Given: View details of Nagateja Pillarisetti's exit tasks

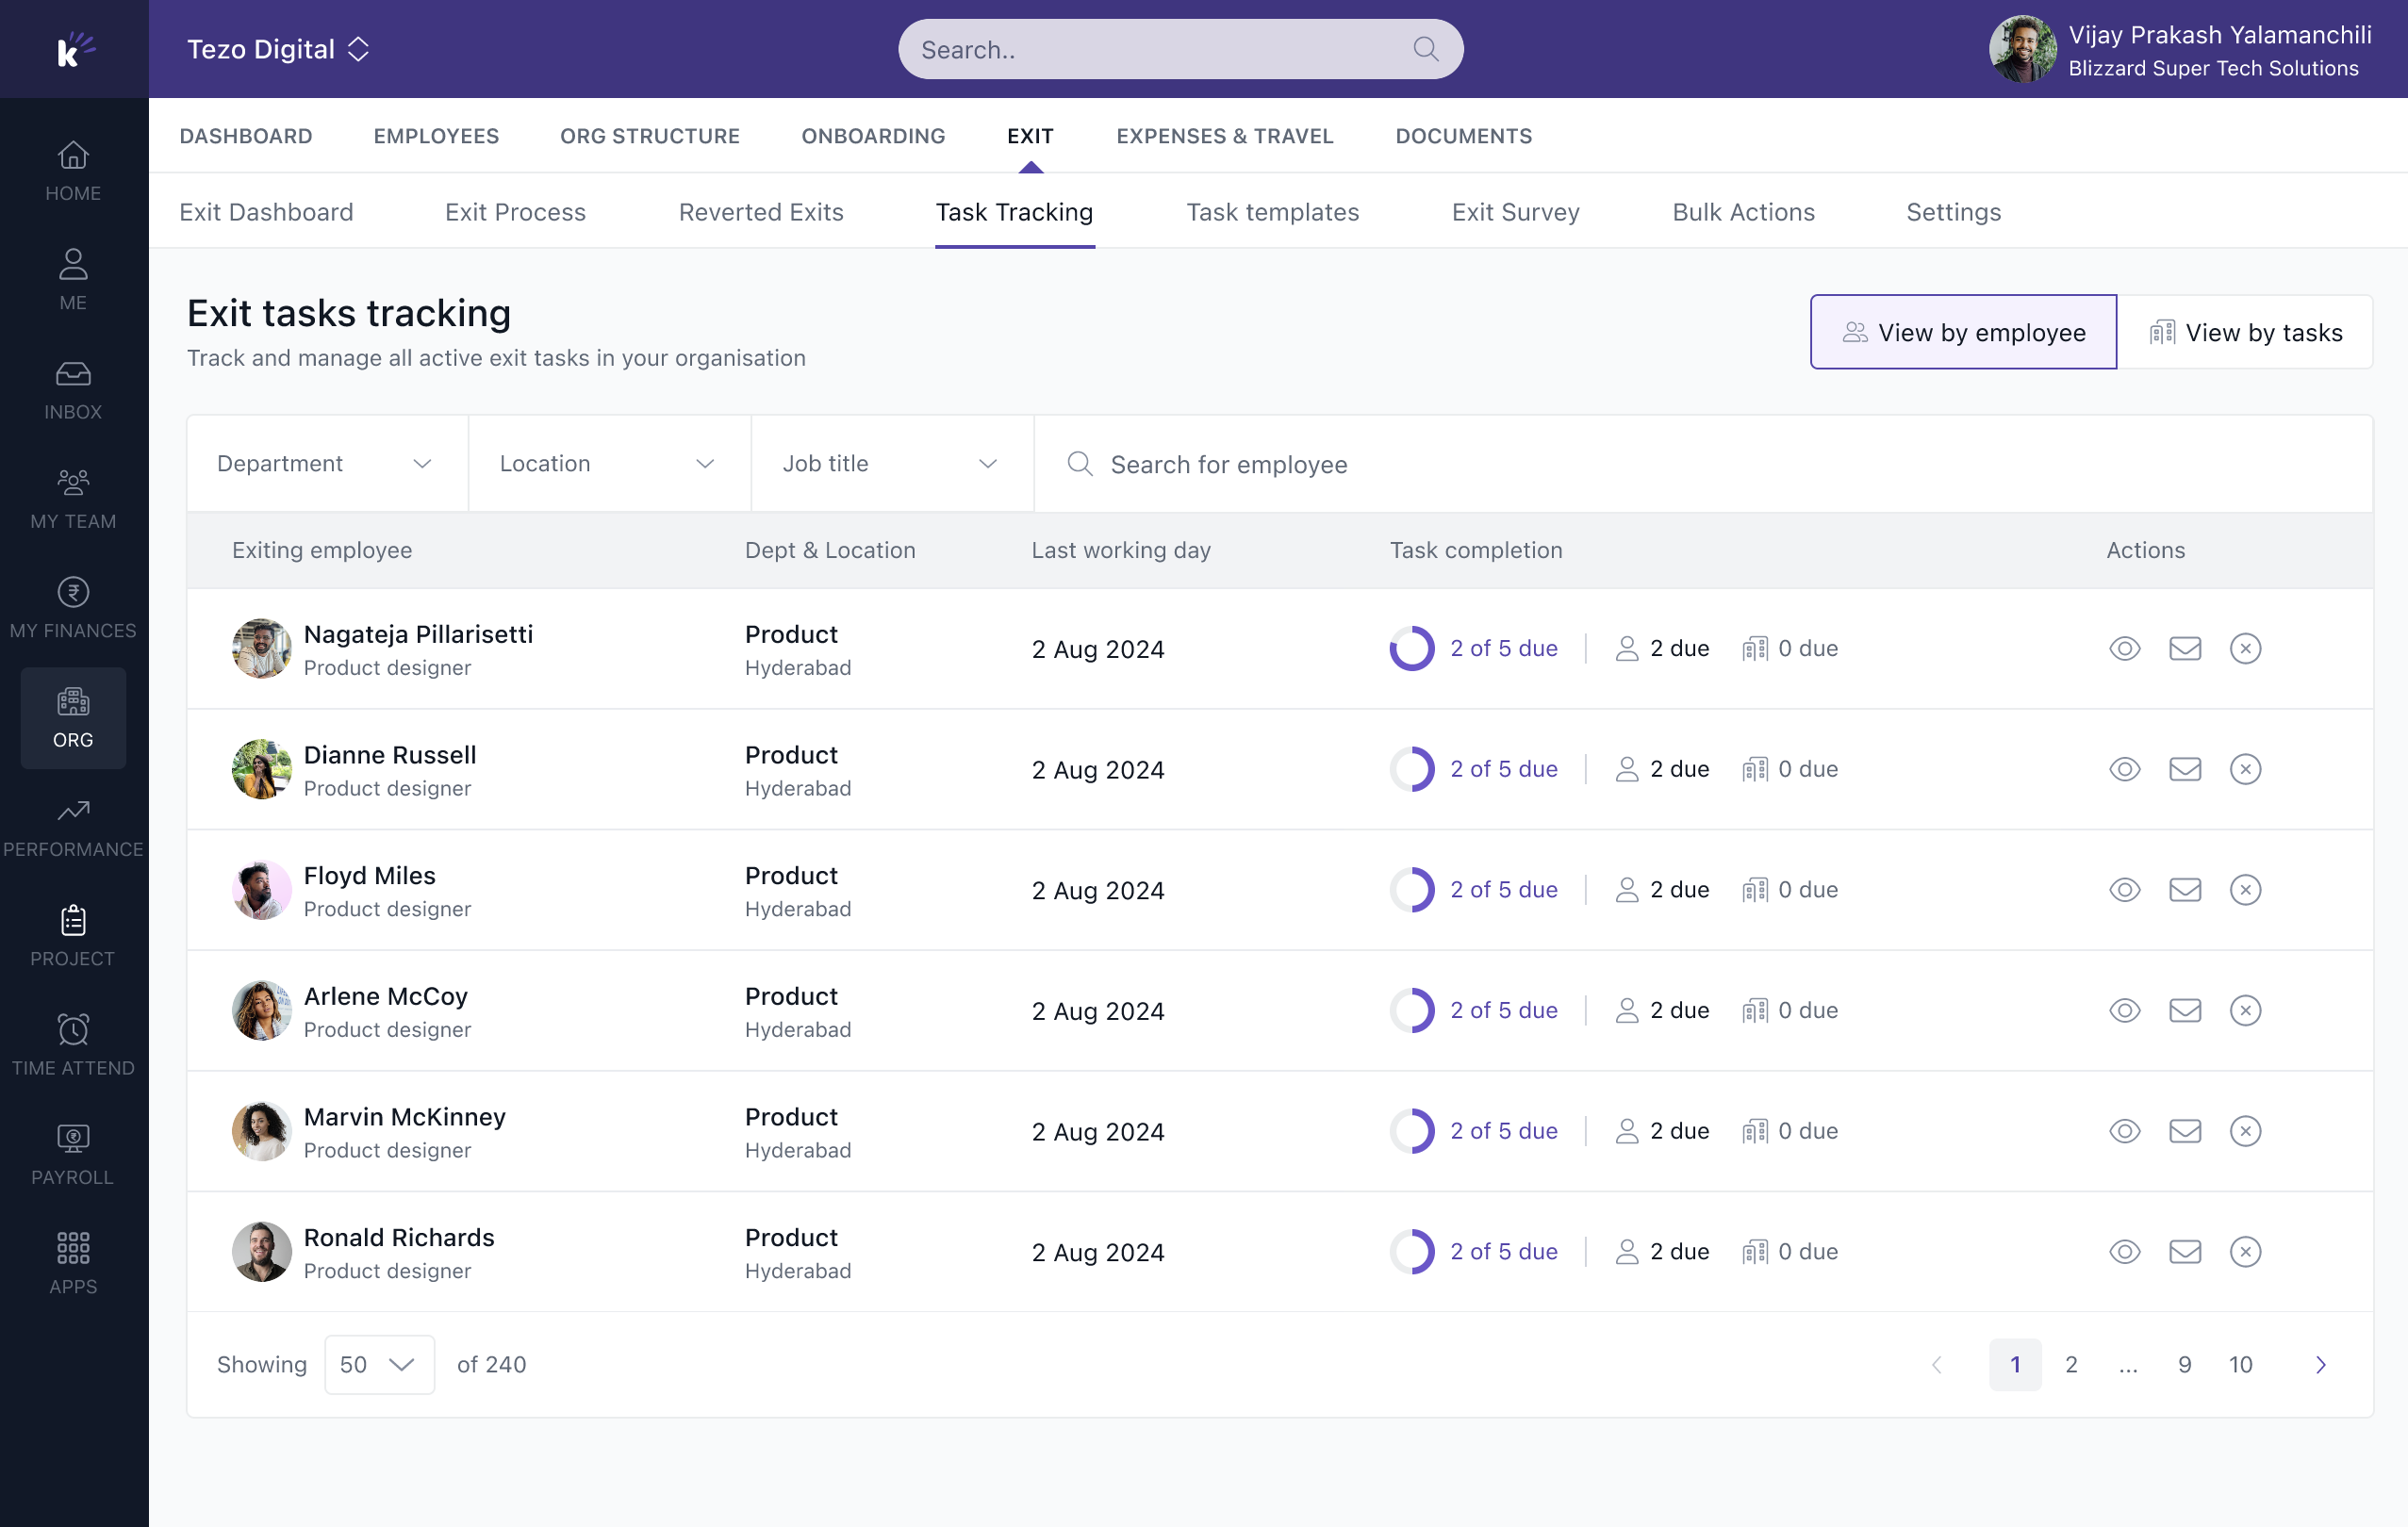Looking at the screenshot, I should [x=2125, y=648].
